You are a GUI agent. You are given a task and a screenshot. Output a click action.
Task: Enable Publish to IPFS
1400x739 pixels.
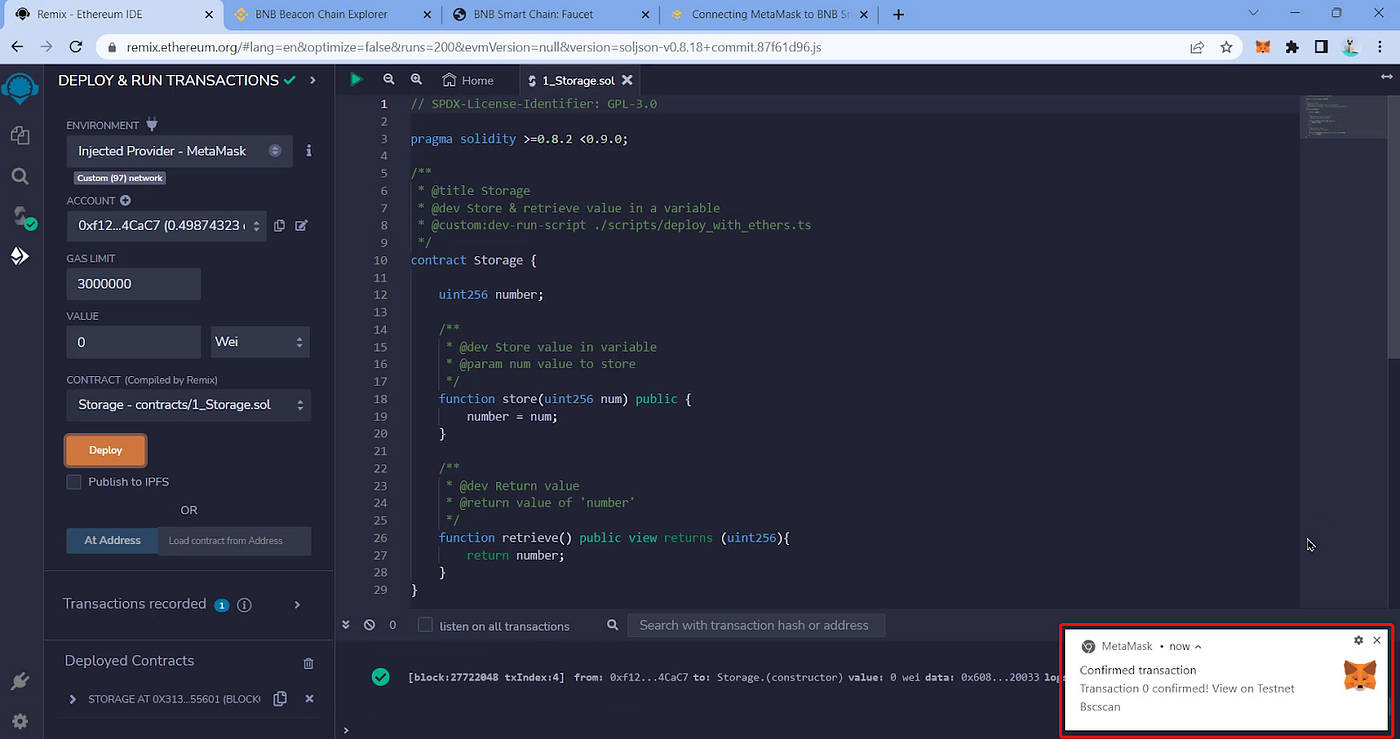tap(73, 481)
